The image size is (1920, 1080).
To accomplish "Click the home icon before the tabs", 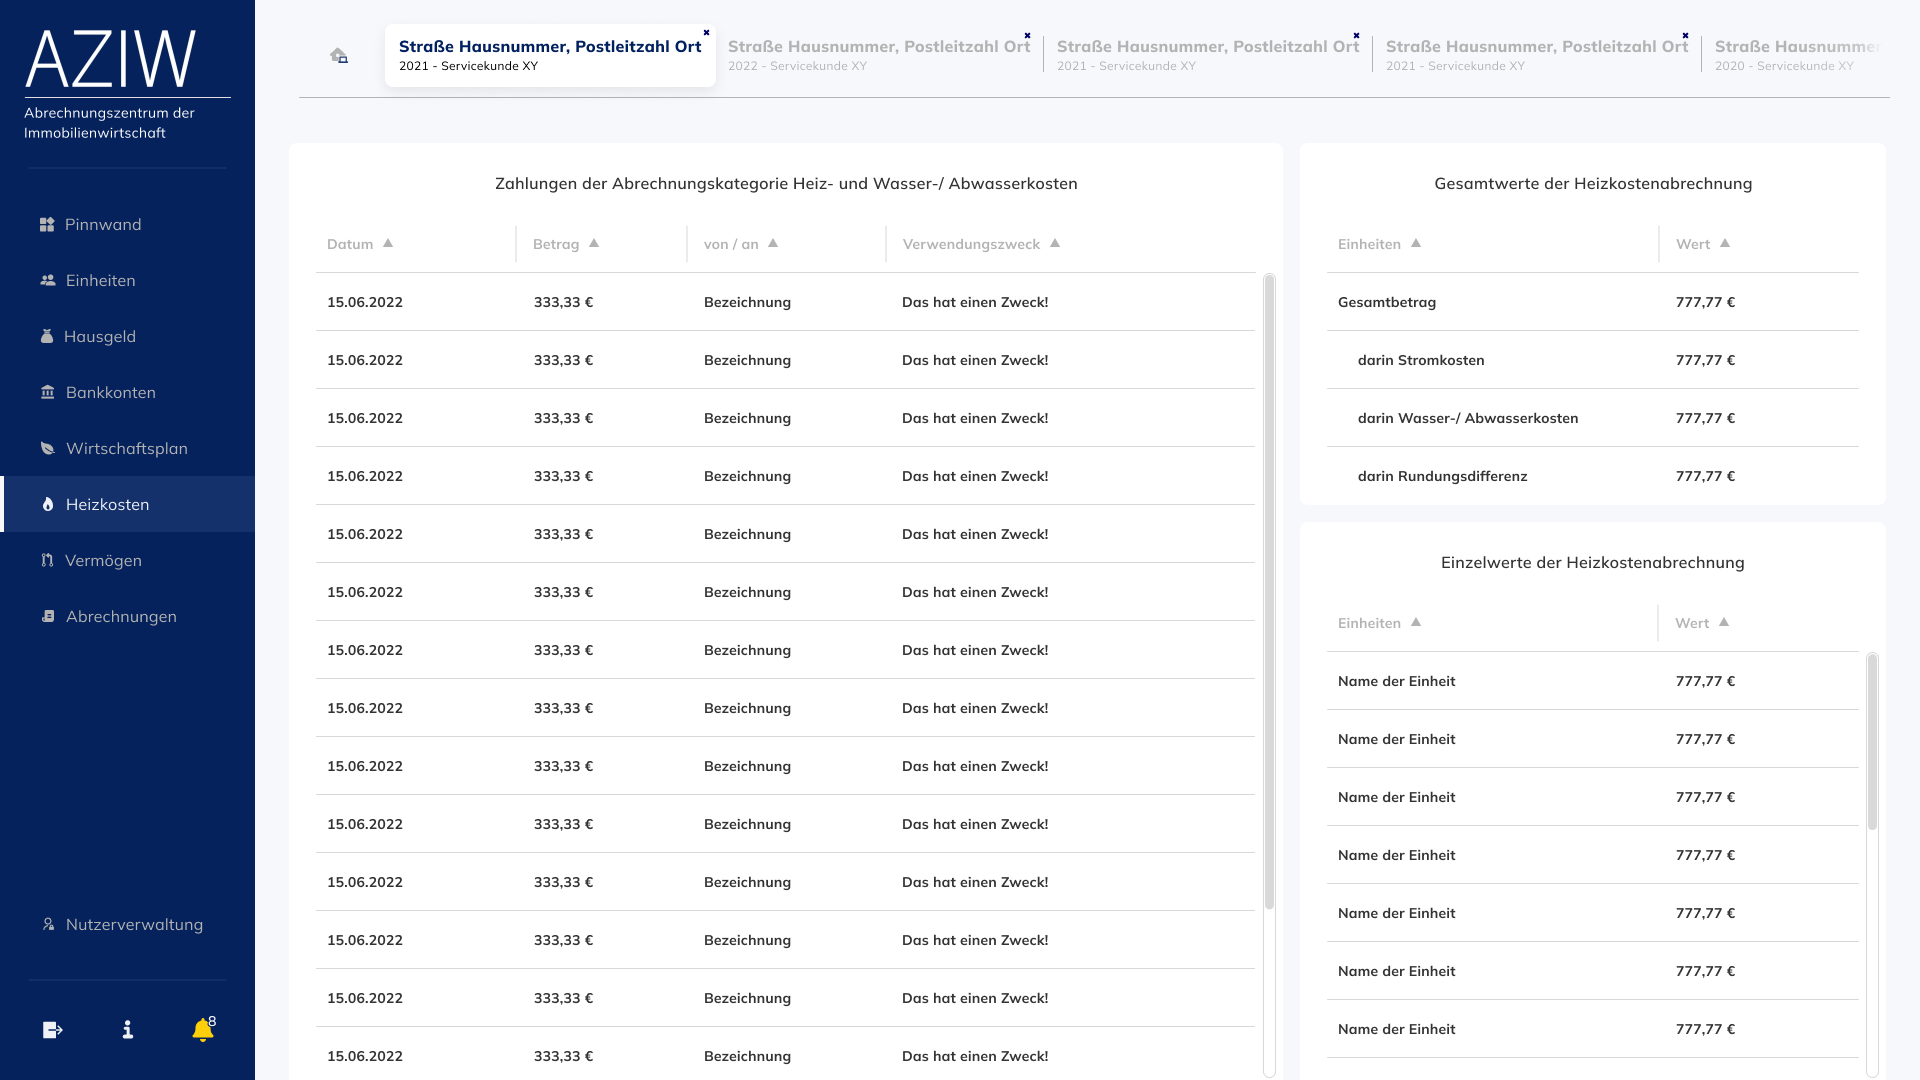I will (339, 56).
